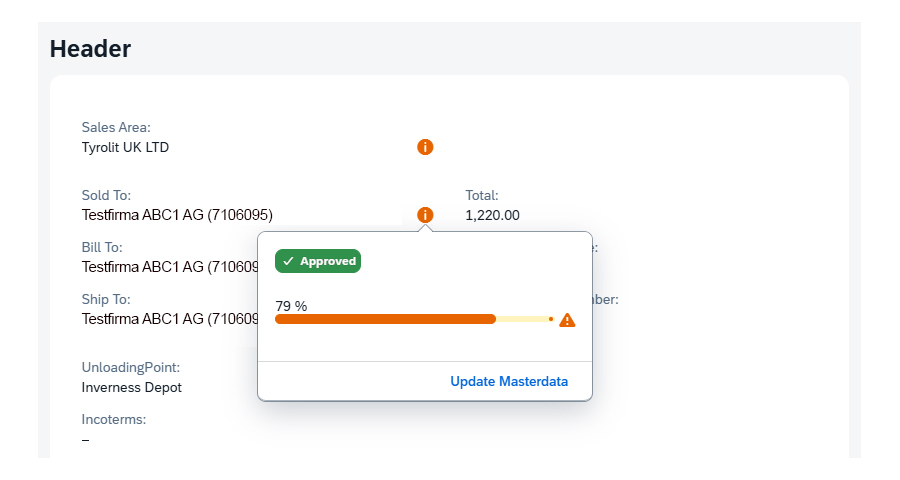Click the Approved status text

coord(328,261)
